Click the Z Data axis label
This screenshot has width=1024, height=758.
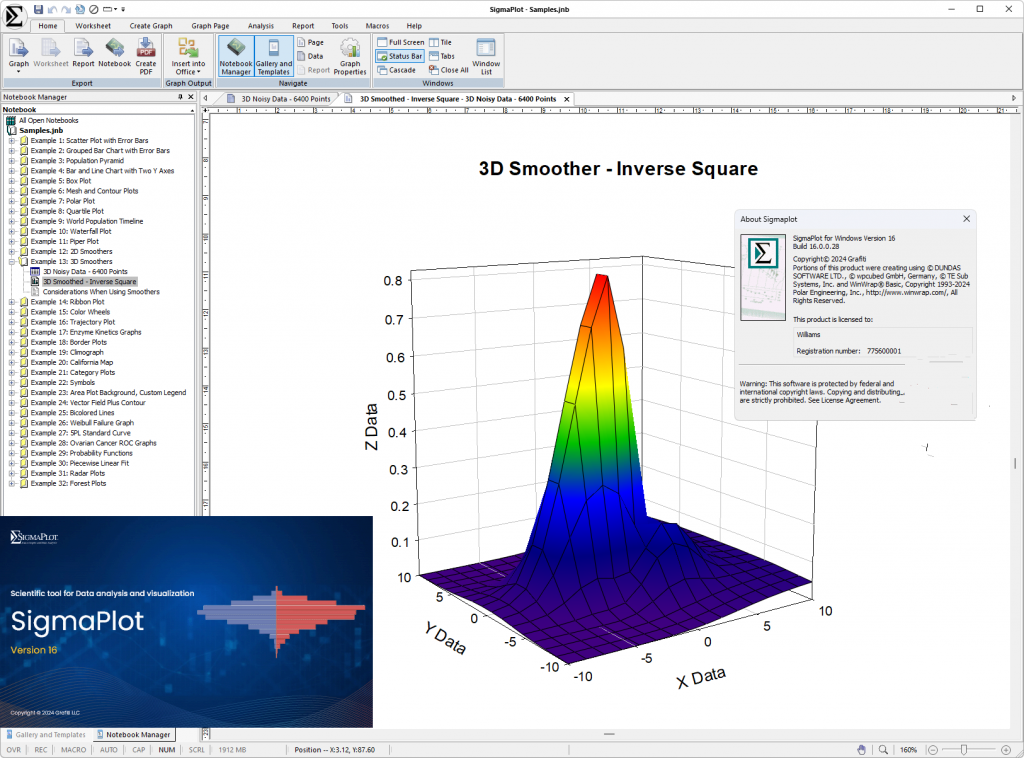pos(371,427)
